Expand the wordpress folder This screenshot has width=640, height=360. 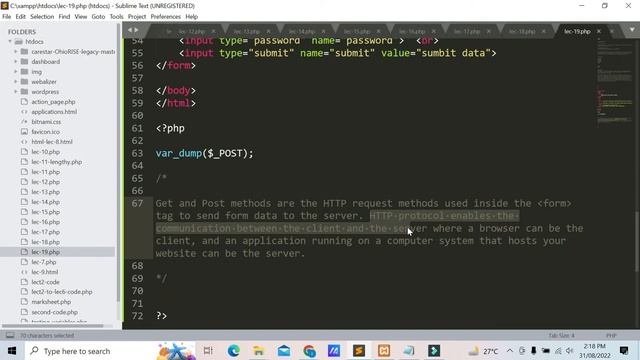tap(16, 92)
